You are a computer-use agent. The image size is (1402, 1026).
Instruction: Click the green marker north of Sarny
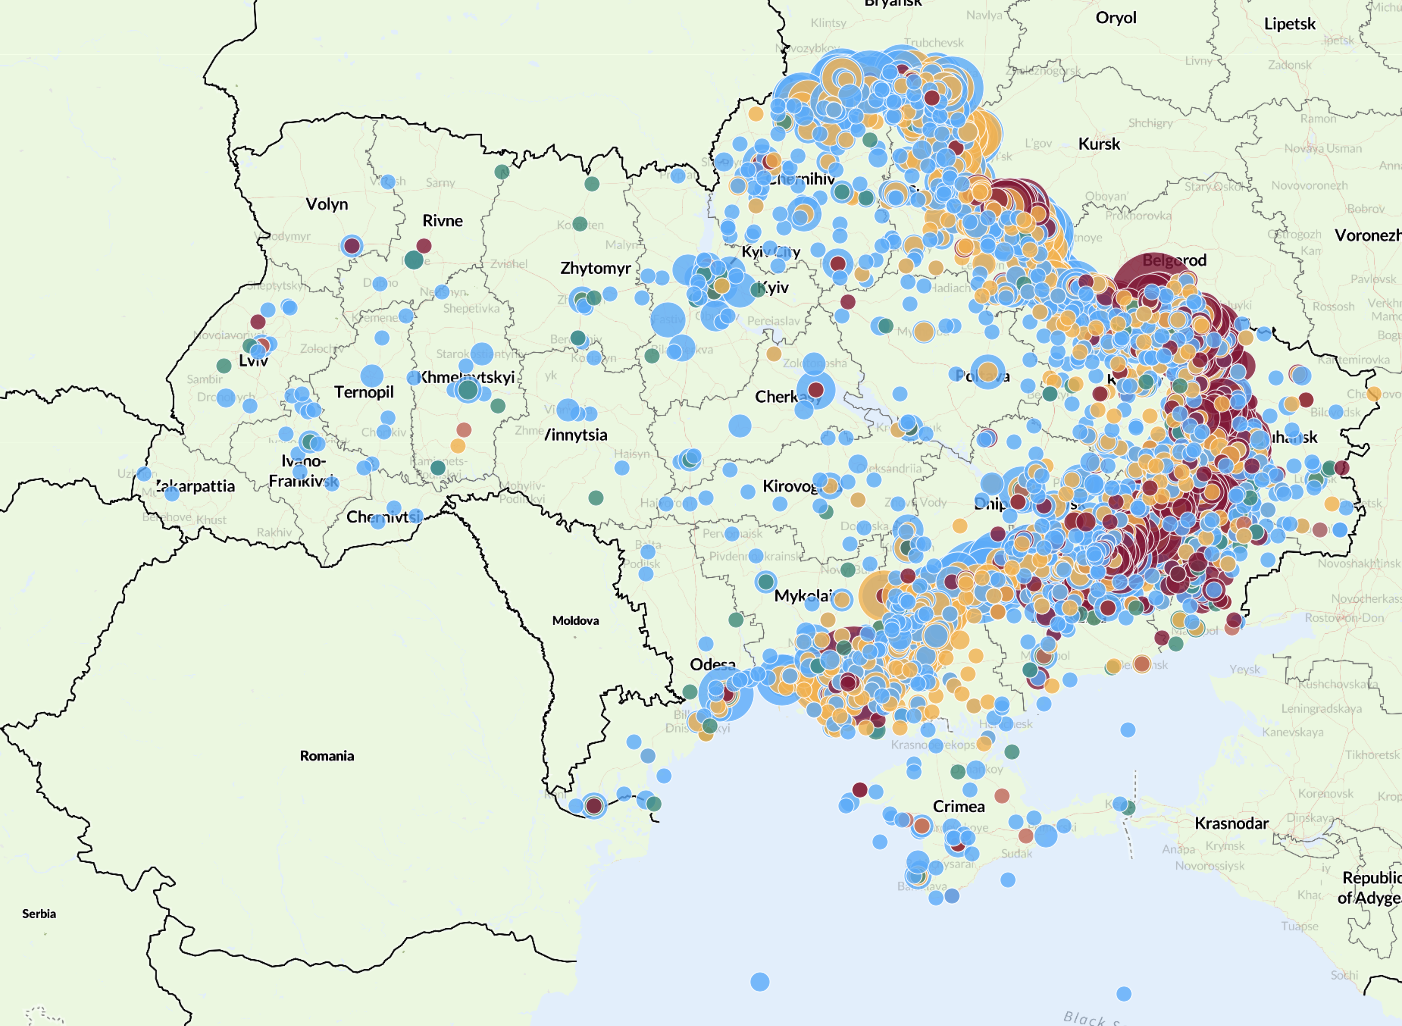tap(502, 172)
